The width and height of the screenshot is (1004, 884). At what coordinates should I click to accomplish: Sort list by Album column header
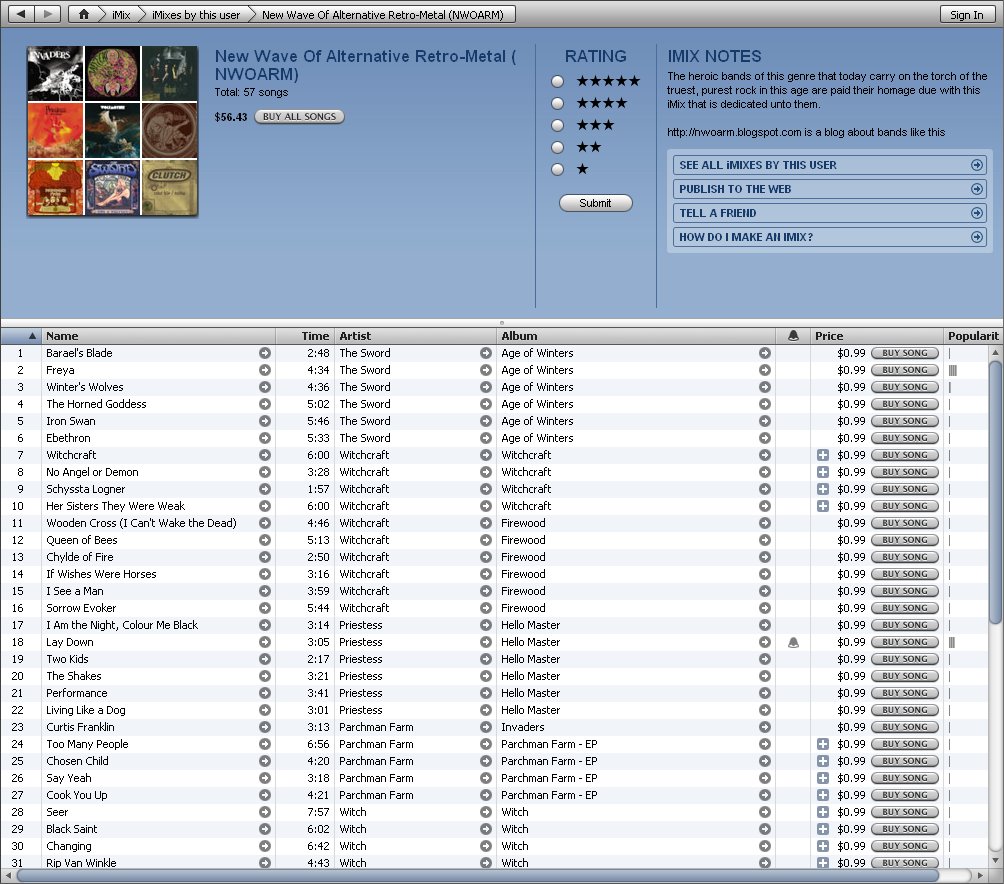636,335
